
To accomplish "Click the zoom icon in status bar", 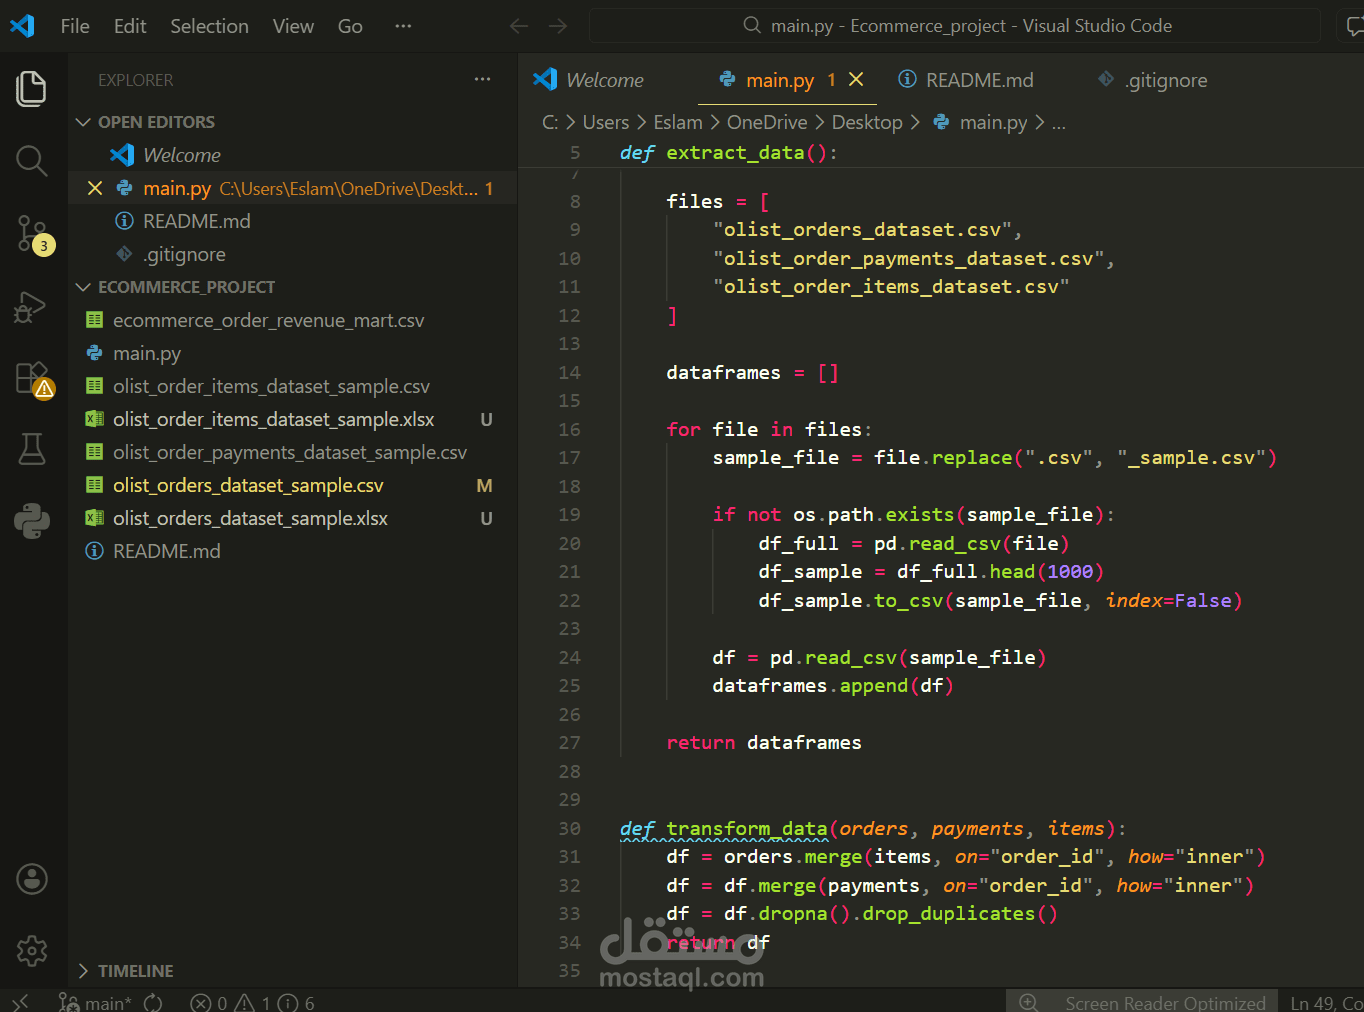I will (1028, 1002).
